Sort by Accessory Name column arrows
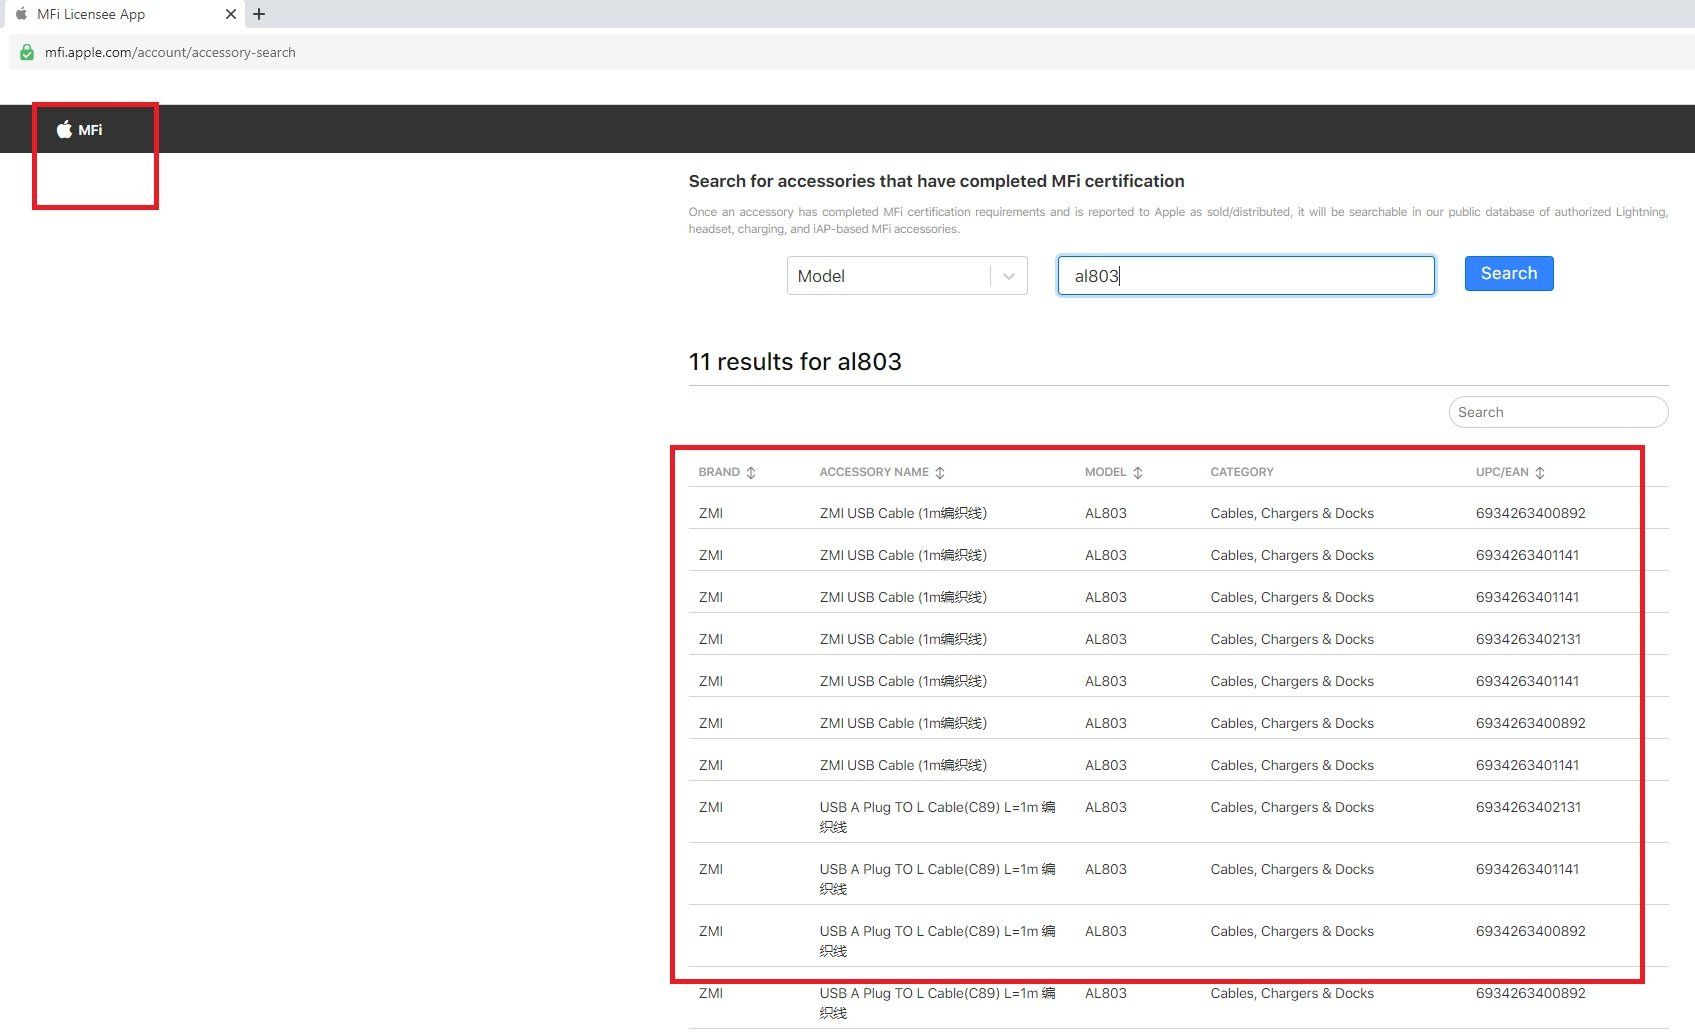The image size is (1695, 1036). point(940,473)
